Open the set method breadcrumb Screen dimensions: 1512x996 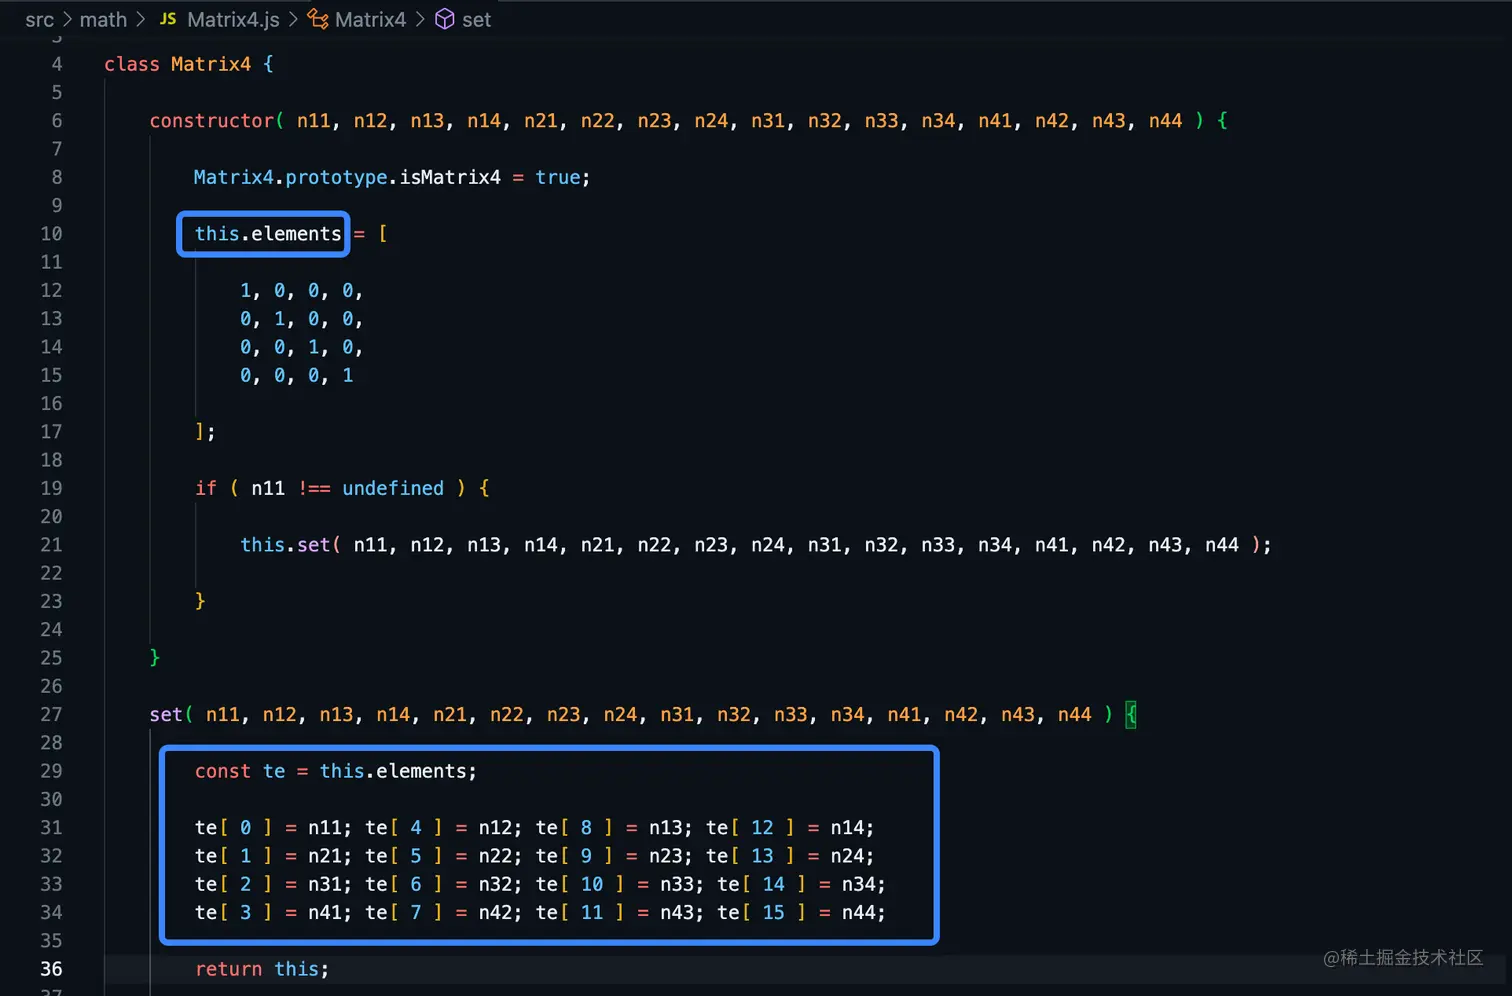click(x=476, y=20)
